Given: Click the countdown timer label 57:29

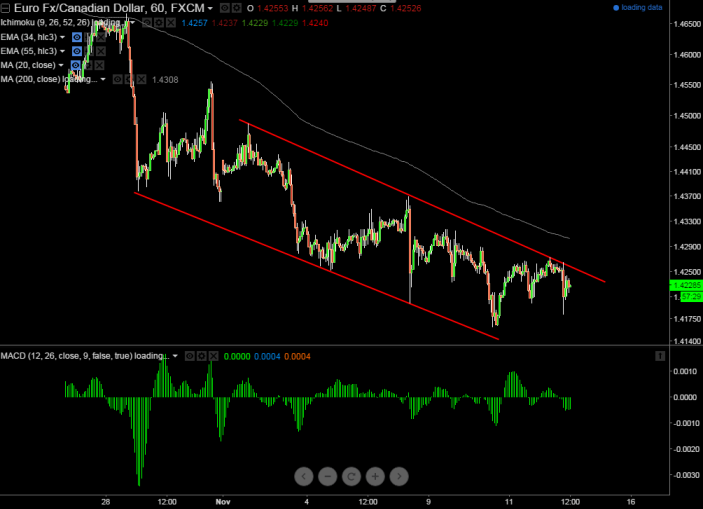Looking at the screenshot, I should [692, 296].
